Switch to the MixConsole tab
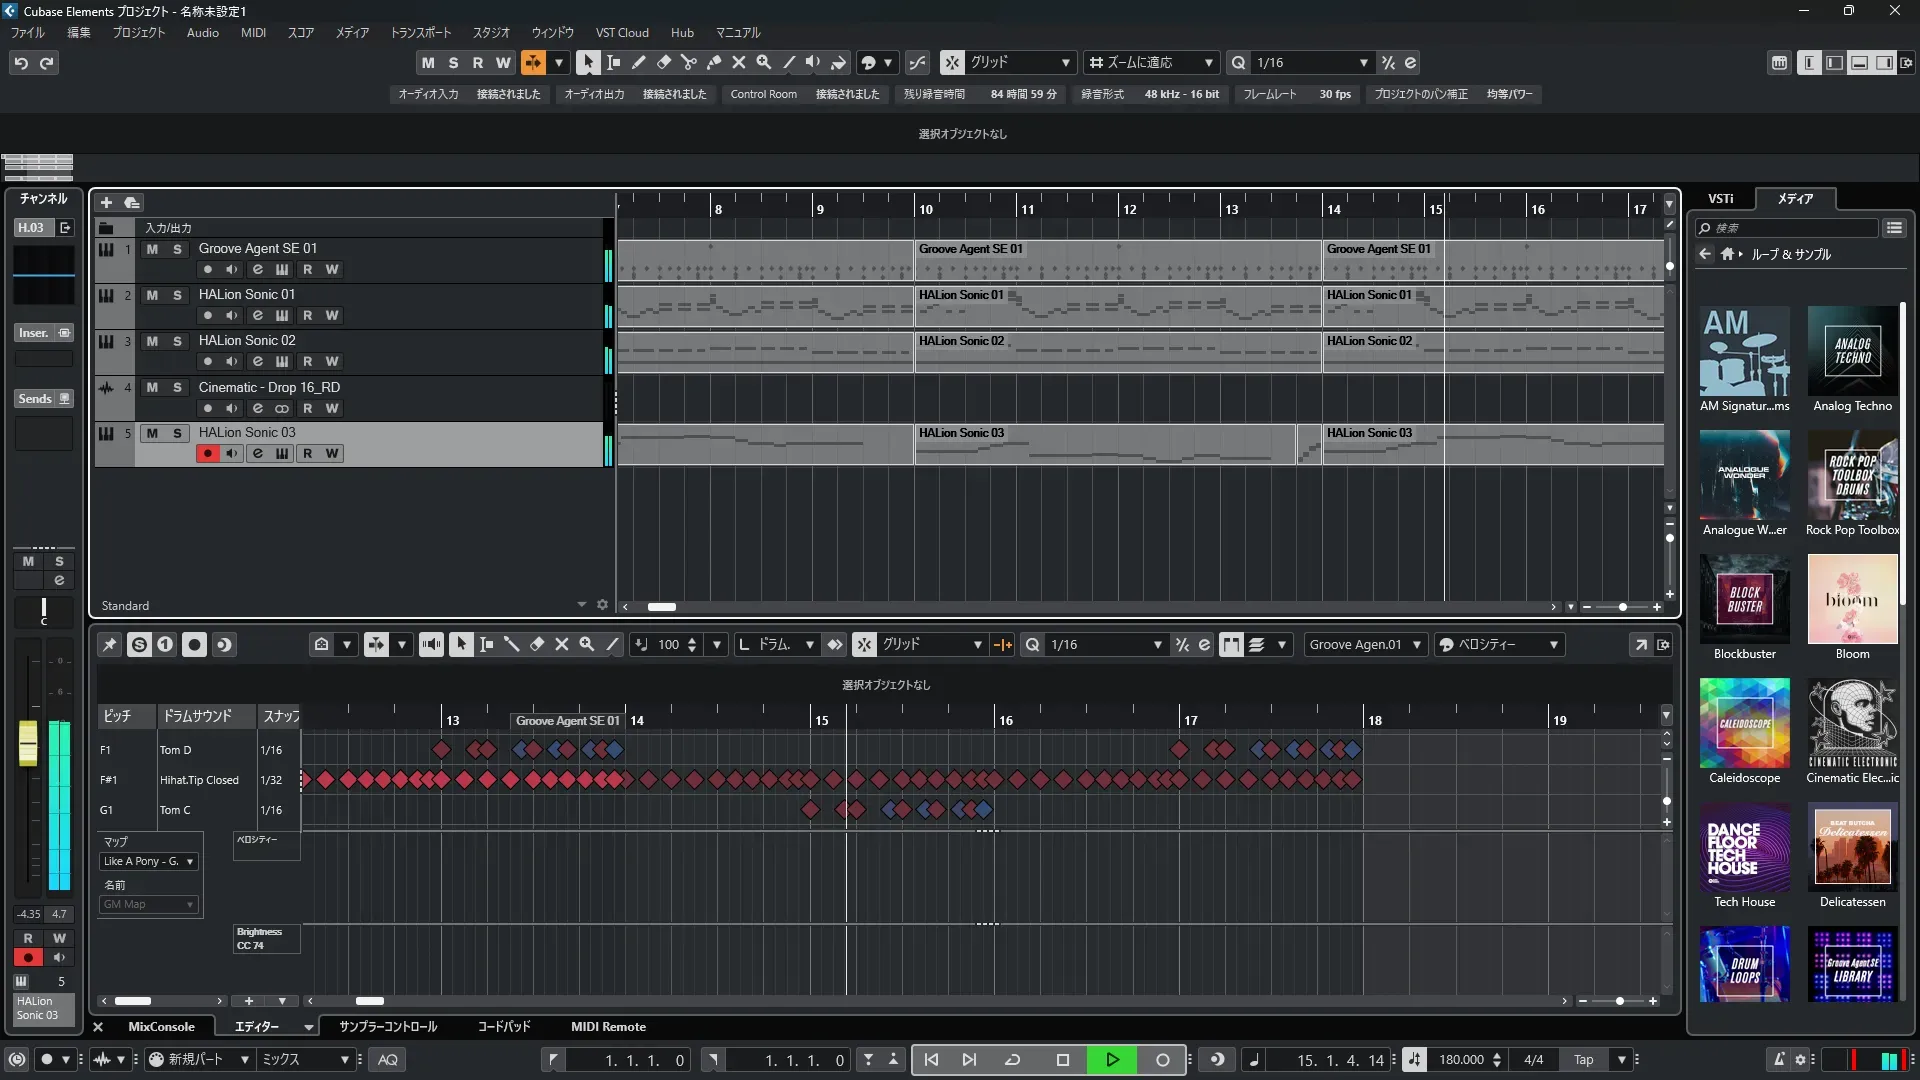 pyautogui.click(x=161, y=1027)
